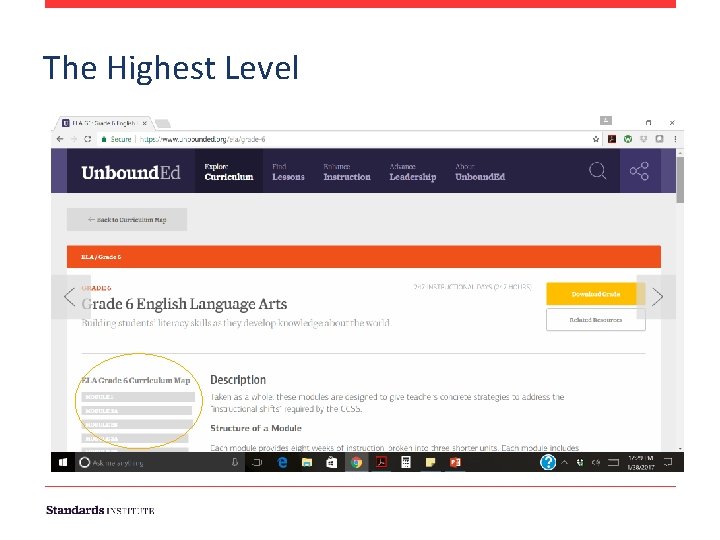Click the volume speaker tray icon

(596, 462)
